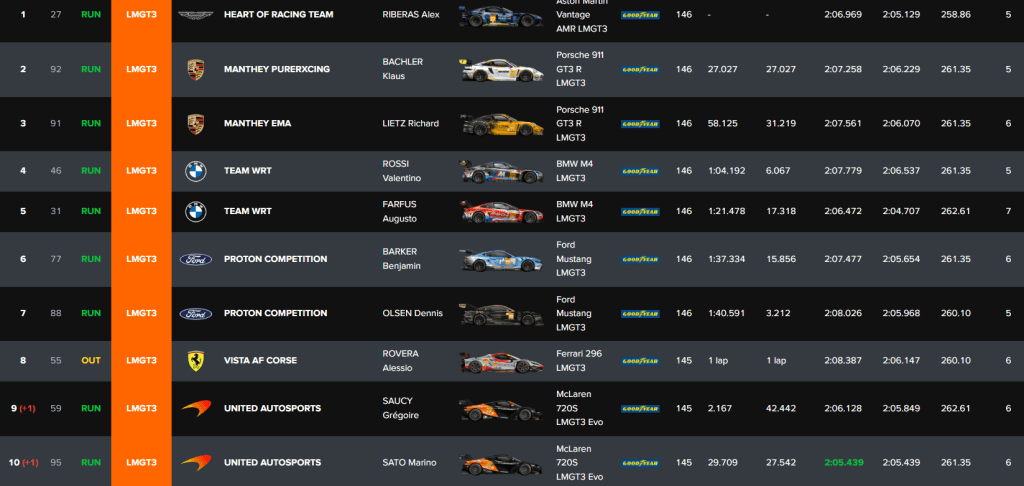This screenshot has height=486, width=1024.
Task: Click the Goodyear tyre logo in Saucy's row
Action: click(640, 408)
